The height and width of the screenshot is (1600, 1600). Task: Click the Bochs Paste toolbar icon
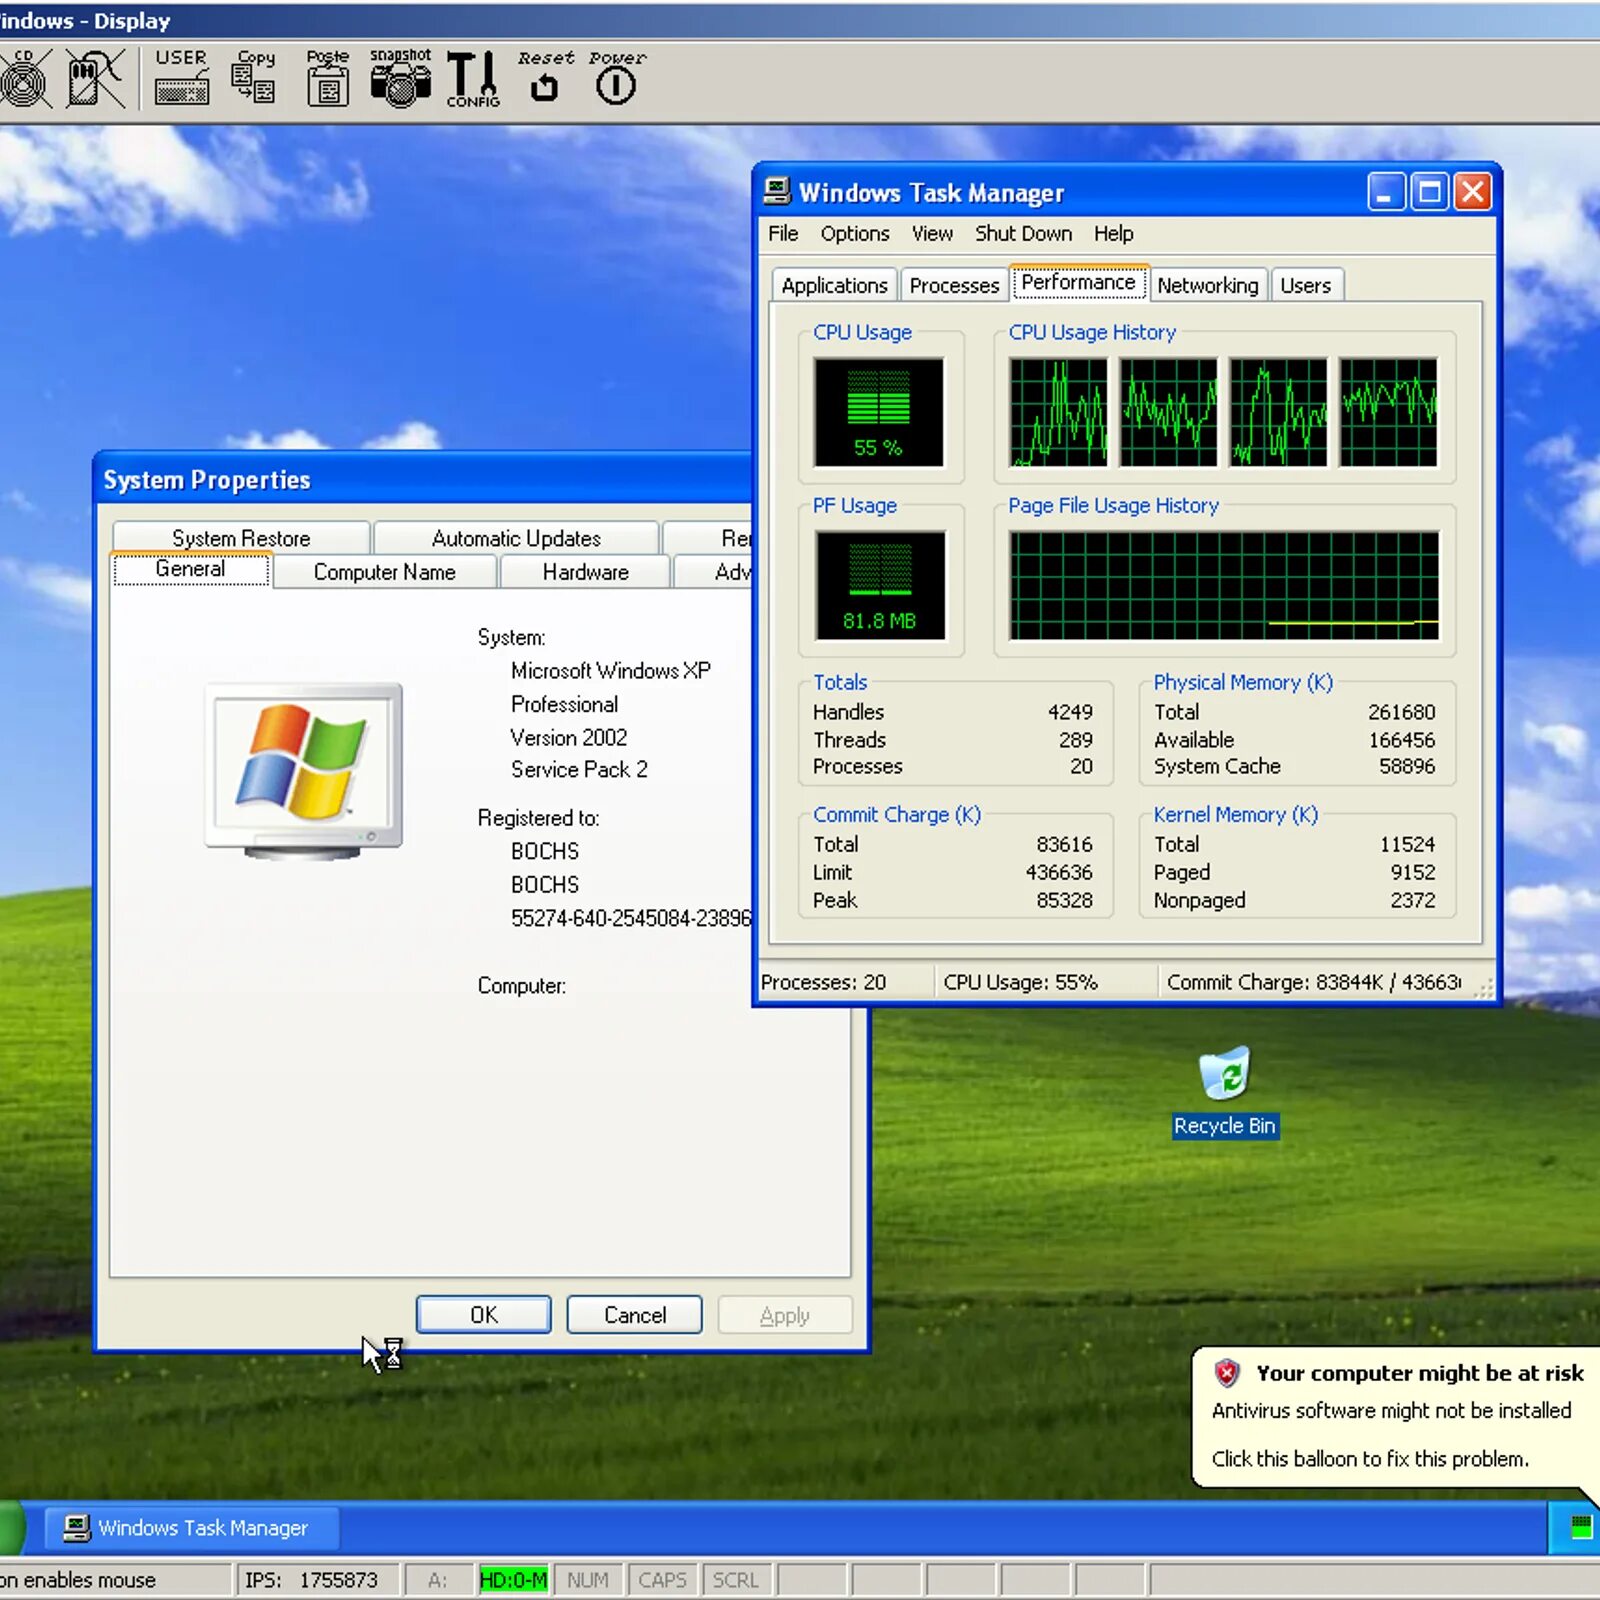click(x=327, y=78)
